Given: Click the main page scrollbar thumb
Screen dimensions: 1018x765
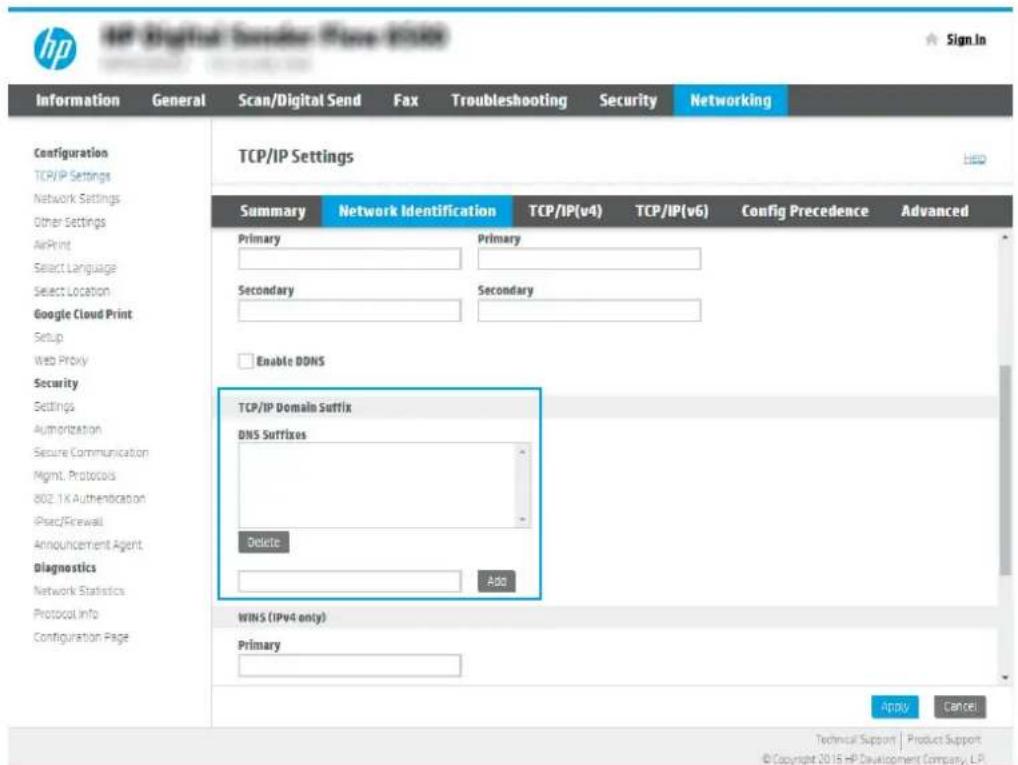Looking at the screenshot, I should 1005,470.
